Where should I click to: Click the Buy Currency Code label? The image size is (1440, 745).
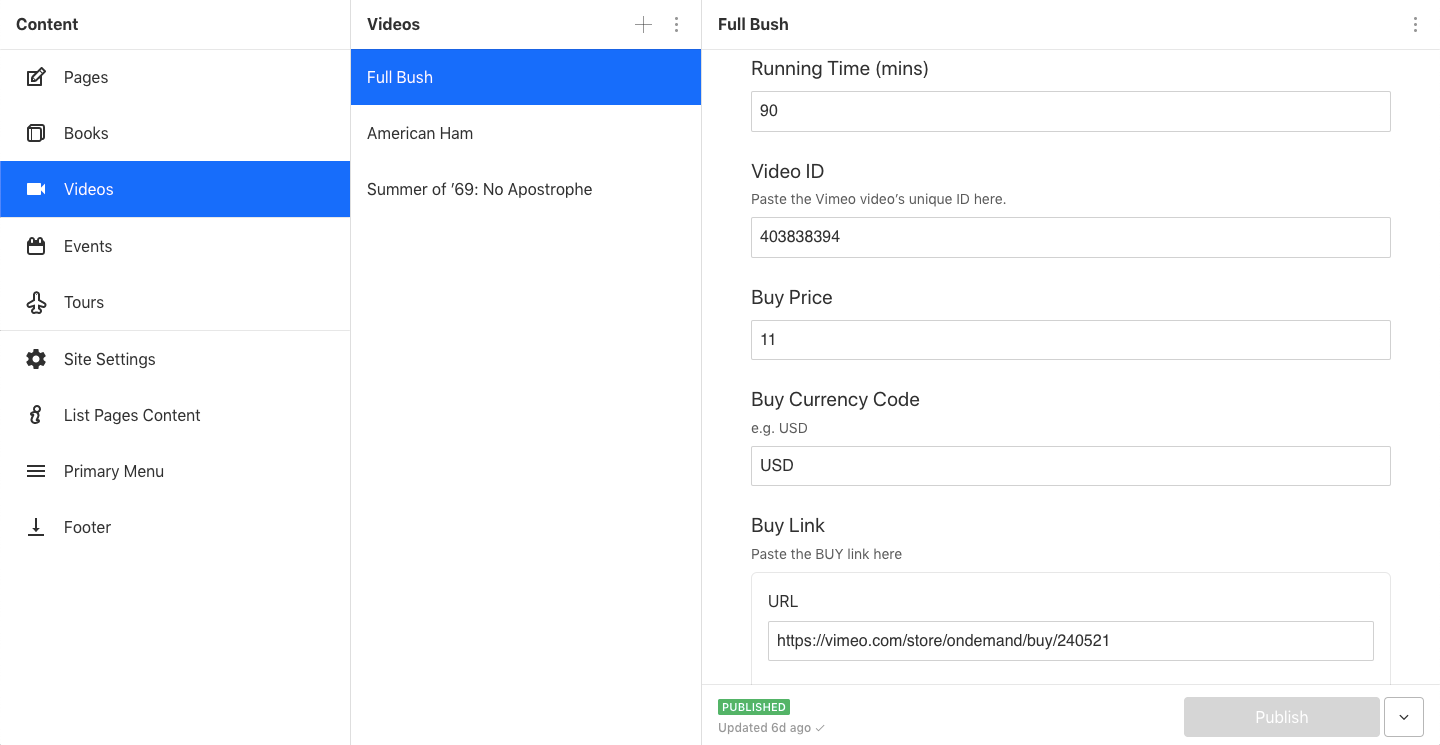click(x=835, y=399)
